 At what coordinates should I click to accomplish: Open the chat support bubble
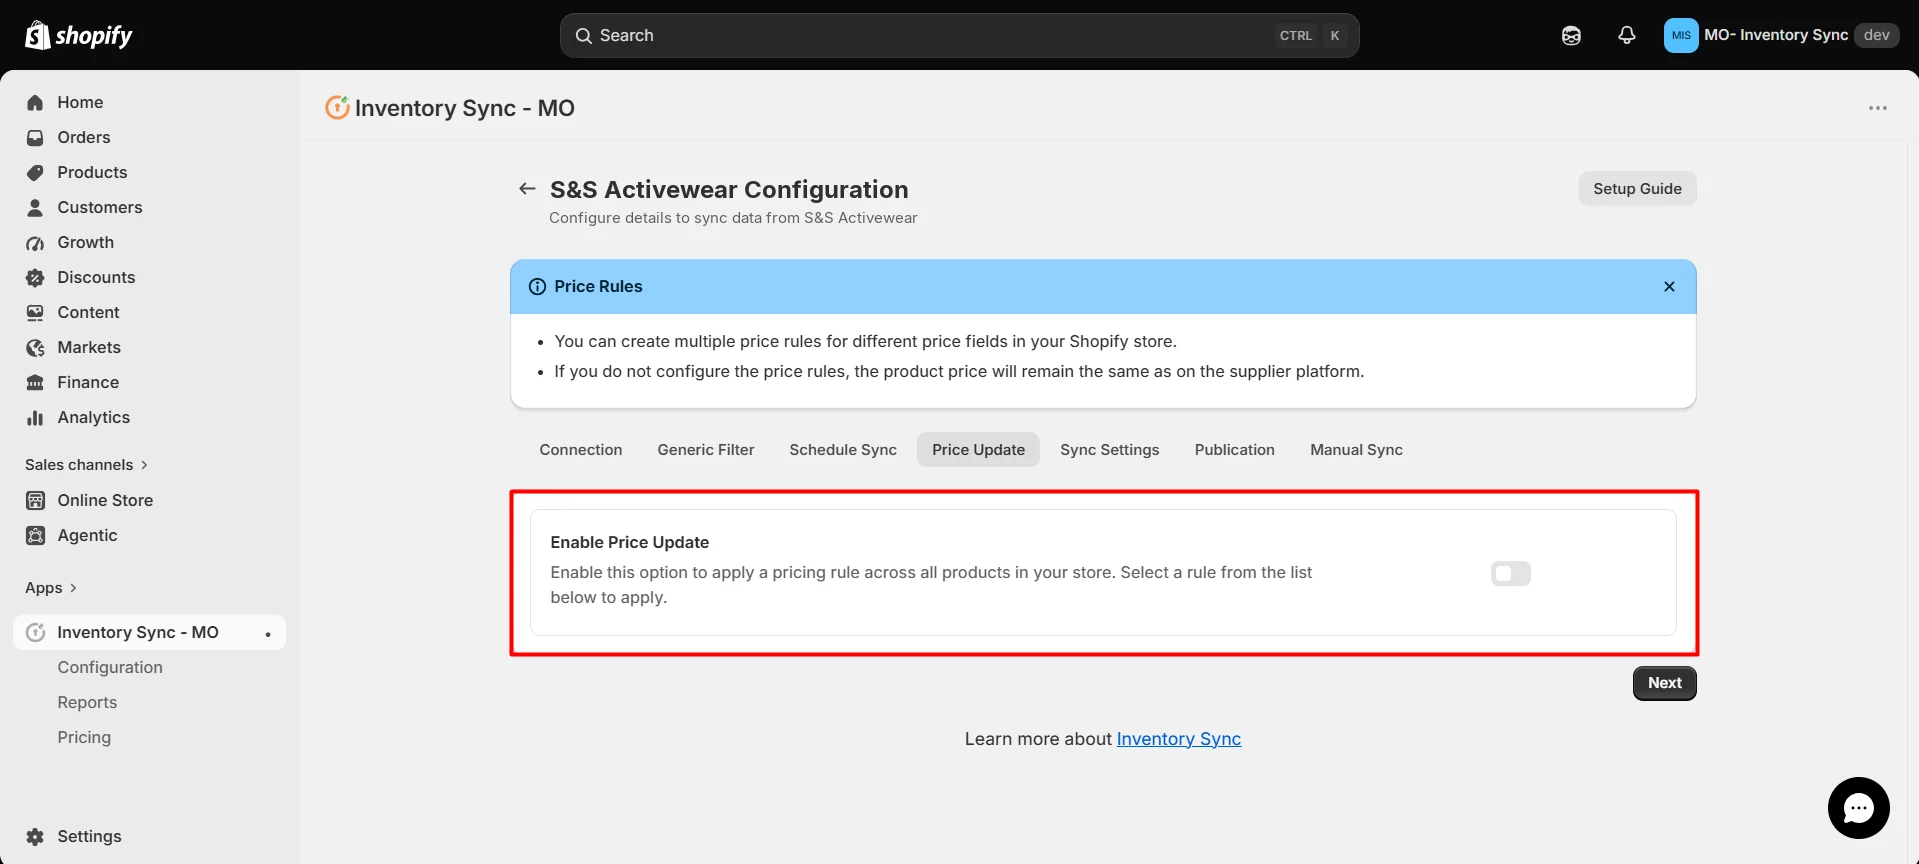(1858, 808)
